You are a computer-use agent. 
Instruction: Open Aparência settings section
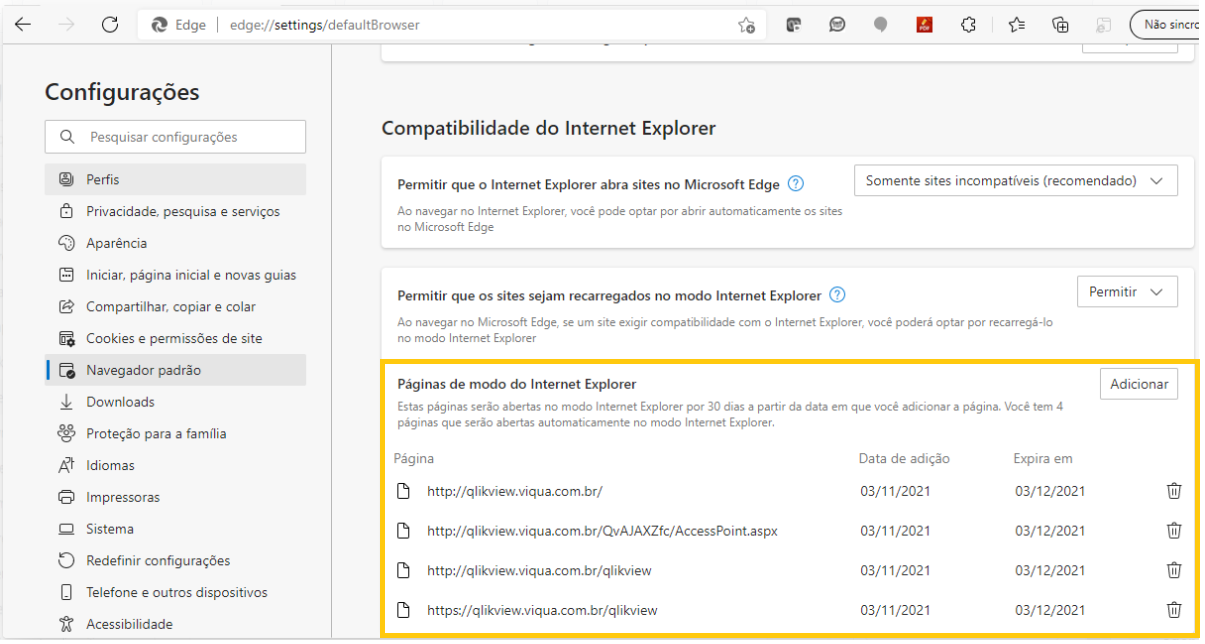click(x=175, y=243)
